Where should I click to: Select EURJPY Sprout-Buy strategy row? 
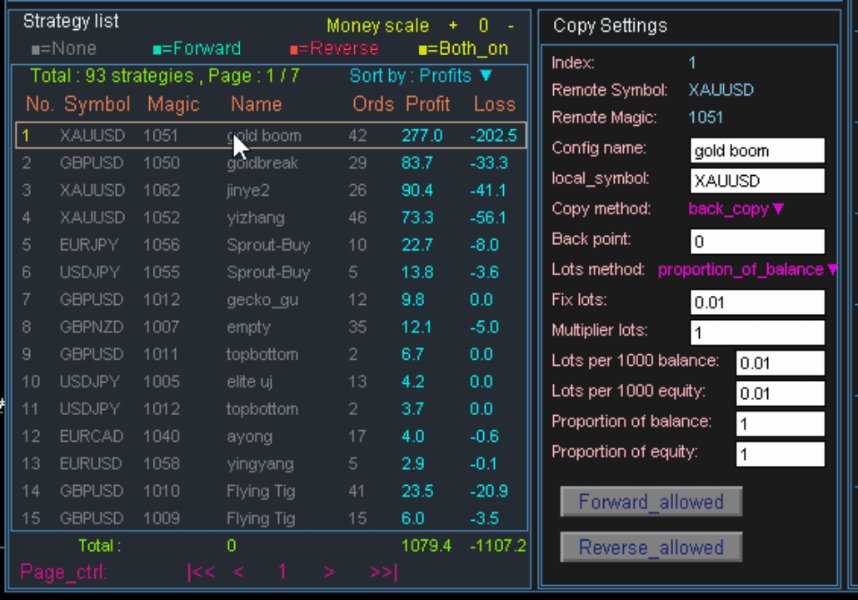coord(271,245)
